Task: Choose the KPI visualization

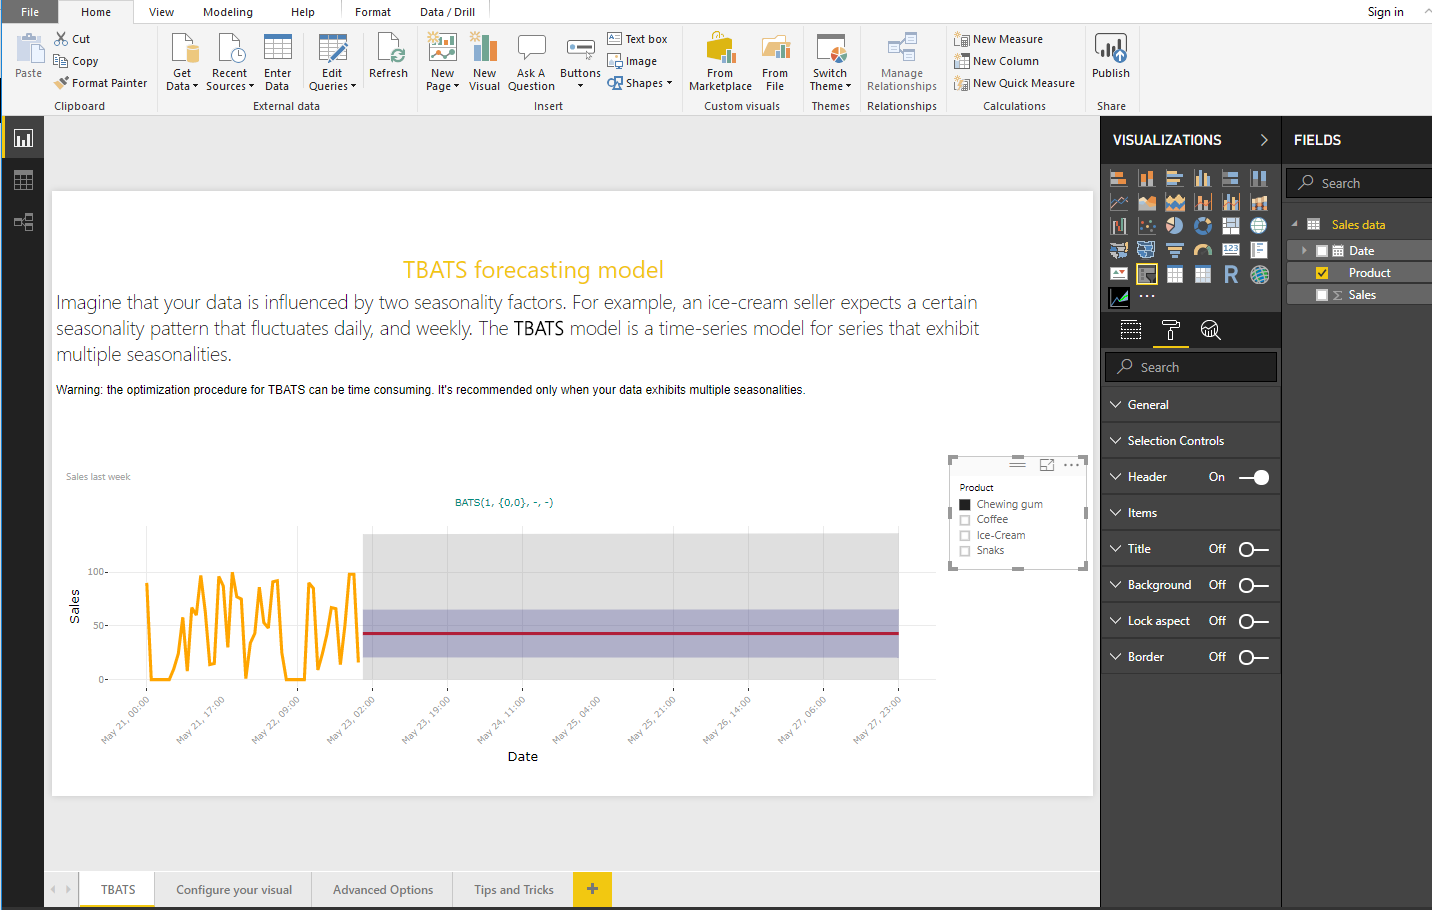Action: 1119,274
